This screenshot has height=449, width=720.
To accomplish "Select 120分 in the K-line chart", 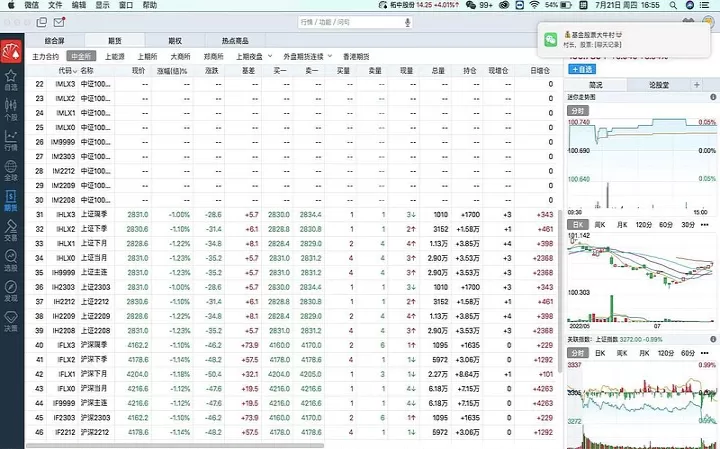I will [644, 224].
